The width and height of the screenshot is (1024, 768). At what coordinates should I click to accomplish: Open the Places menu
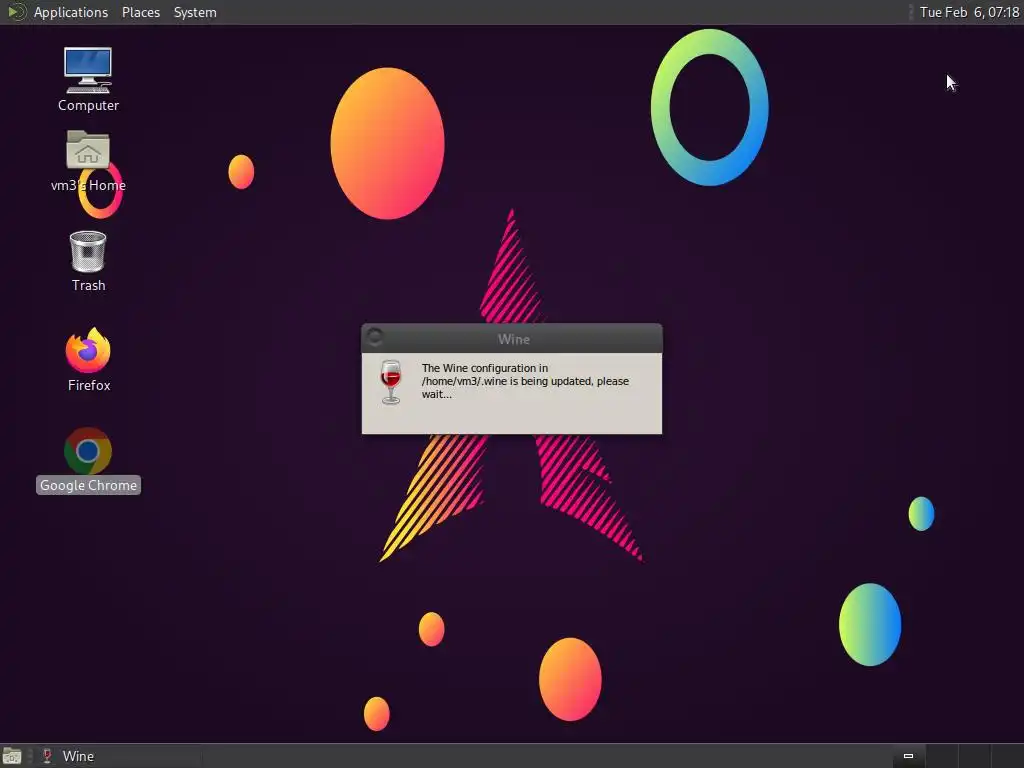[140, 12]
